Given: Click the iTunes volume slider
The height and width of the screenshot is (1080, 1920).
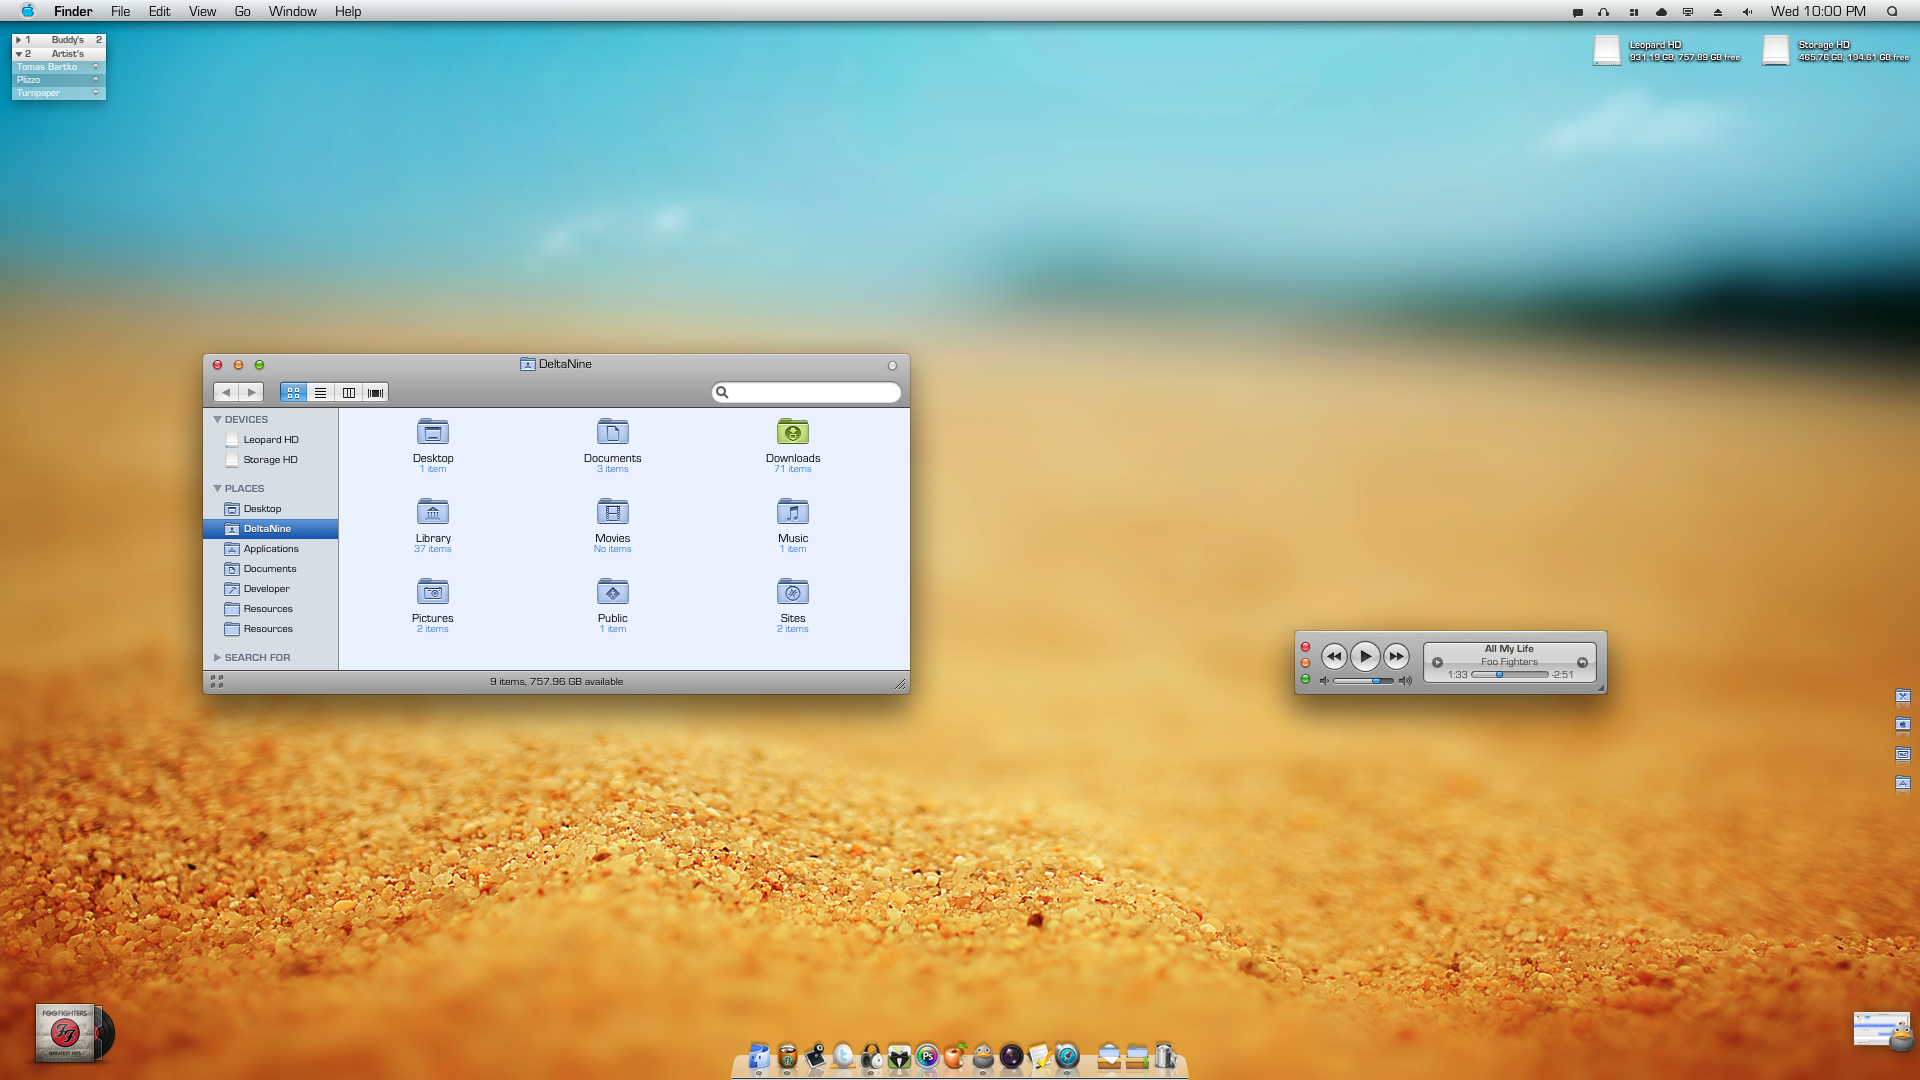Looking at the screenshot, I should (x=1363, y=681).
